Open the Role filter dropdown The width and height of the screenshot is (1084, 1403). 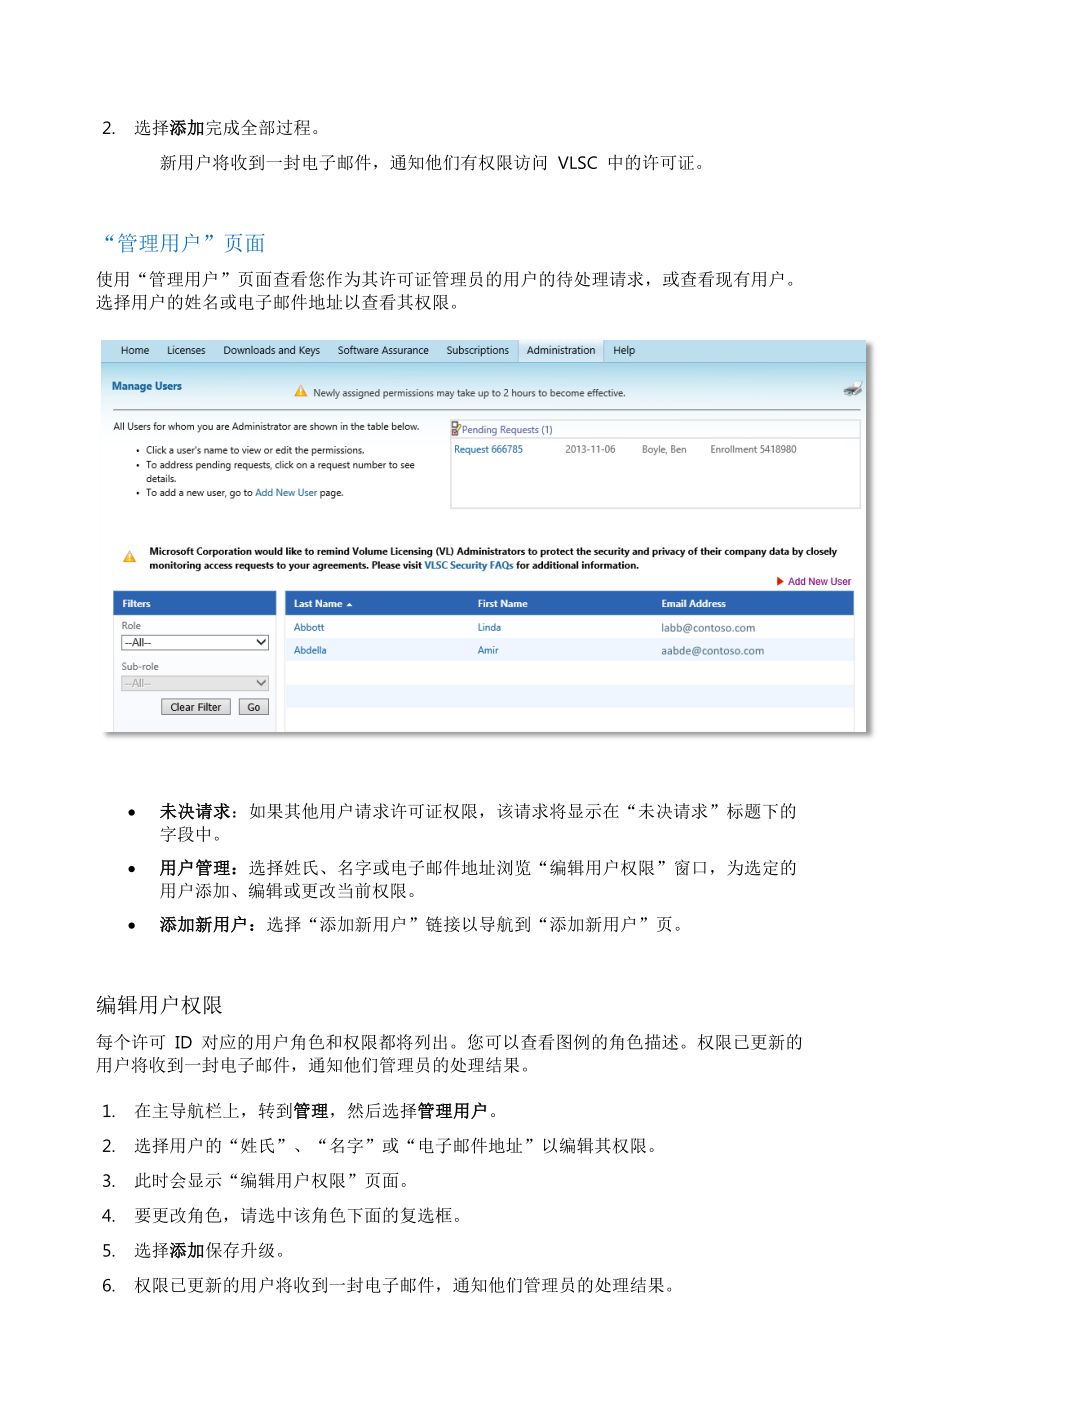coord(195,642)
